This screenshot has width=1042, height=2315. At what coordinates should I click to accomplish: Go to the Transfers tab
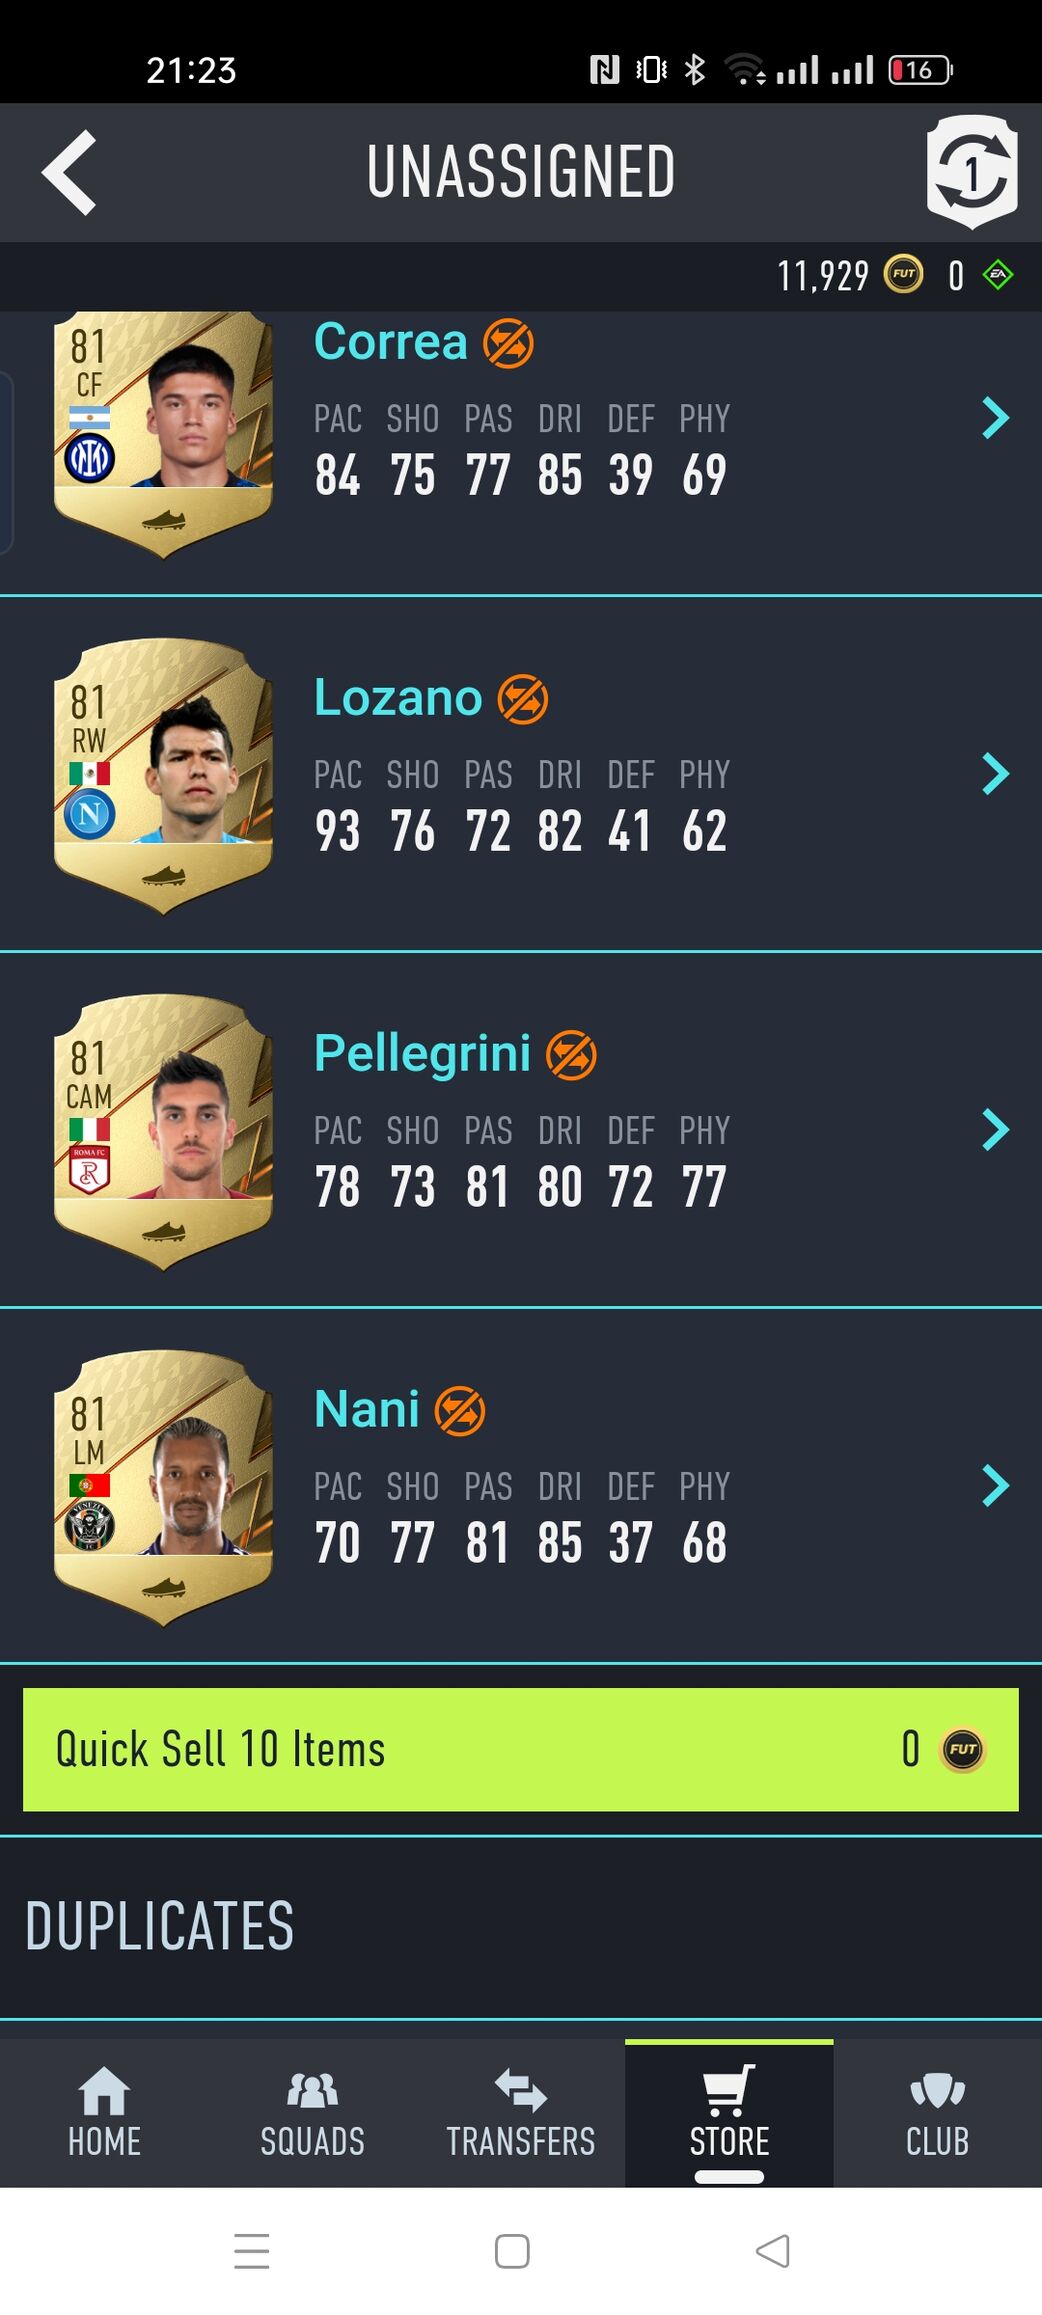521,2113
